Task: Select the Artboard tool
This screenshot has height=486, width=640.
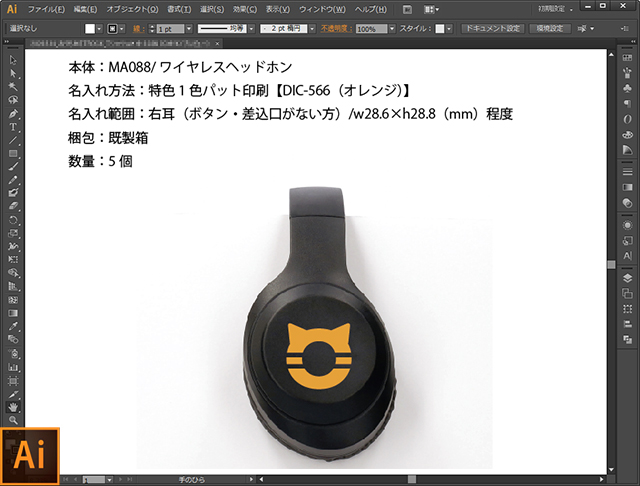Action: pyautogui.click(x=13, y=381)
